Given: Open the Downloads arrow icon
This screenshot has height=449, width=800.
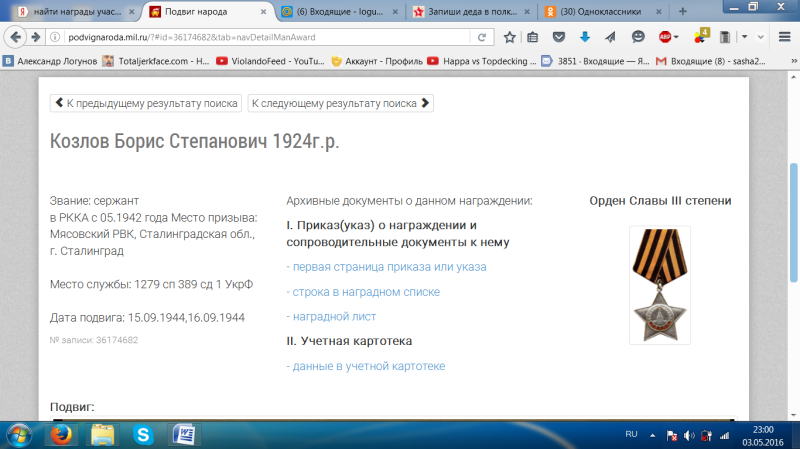Looking at the screenshot, I should (x=584, y=37).
